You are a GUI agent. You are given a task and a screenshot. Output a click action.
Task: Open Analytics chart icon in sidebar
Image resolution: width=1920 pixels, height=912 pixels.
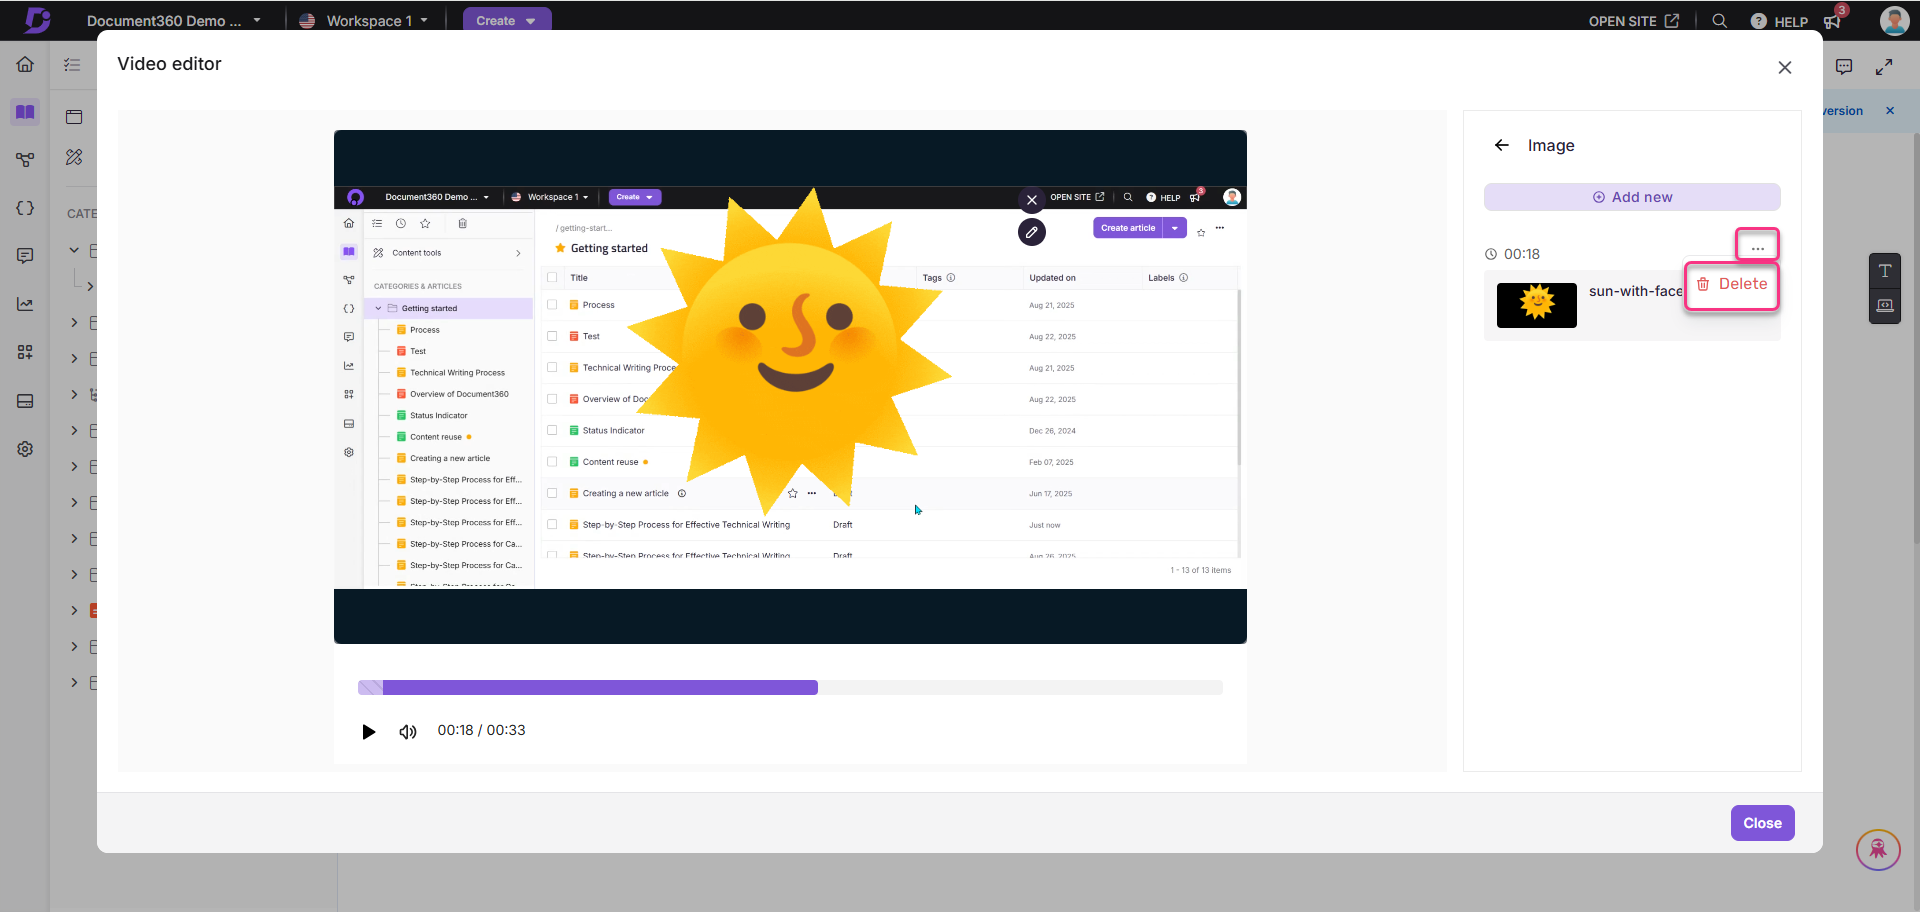25,304
